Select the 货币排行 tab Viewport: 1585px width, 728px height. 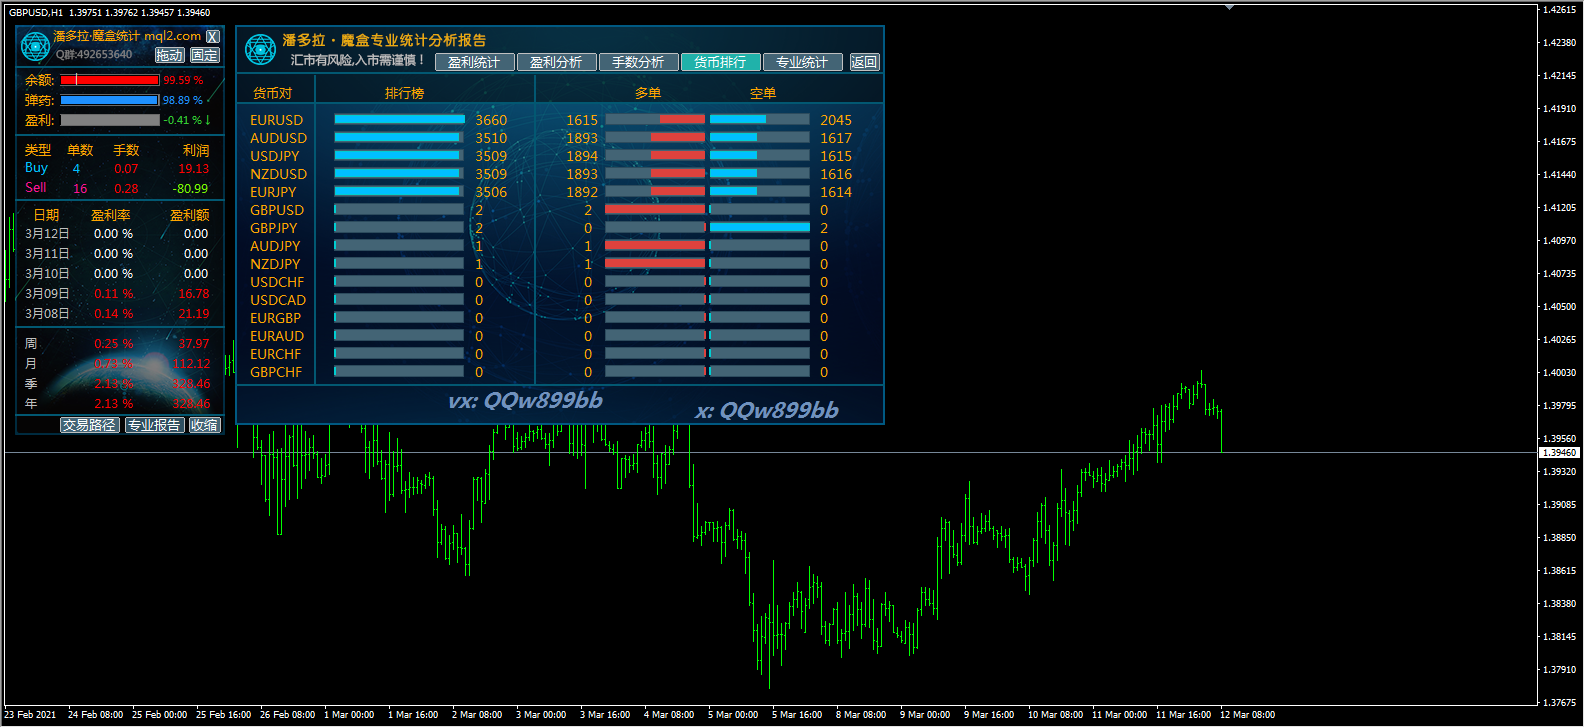coord(720,62)
